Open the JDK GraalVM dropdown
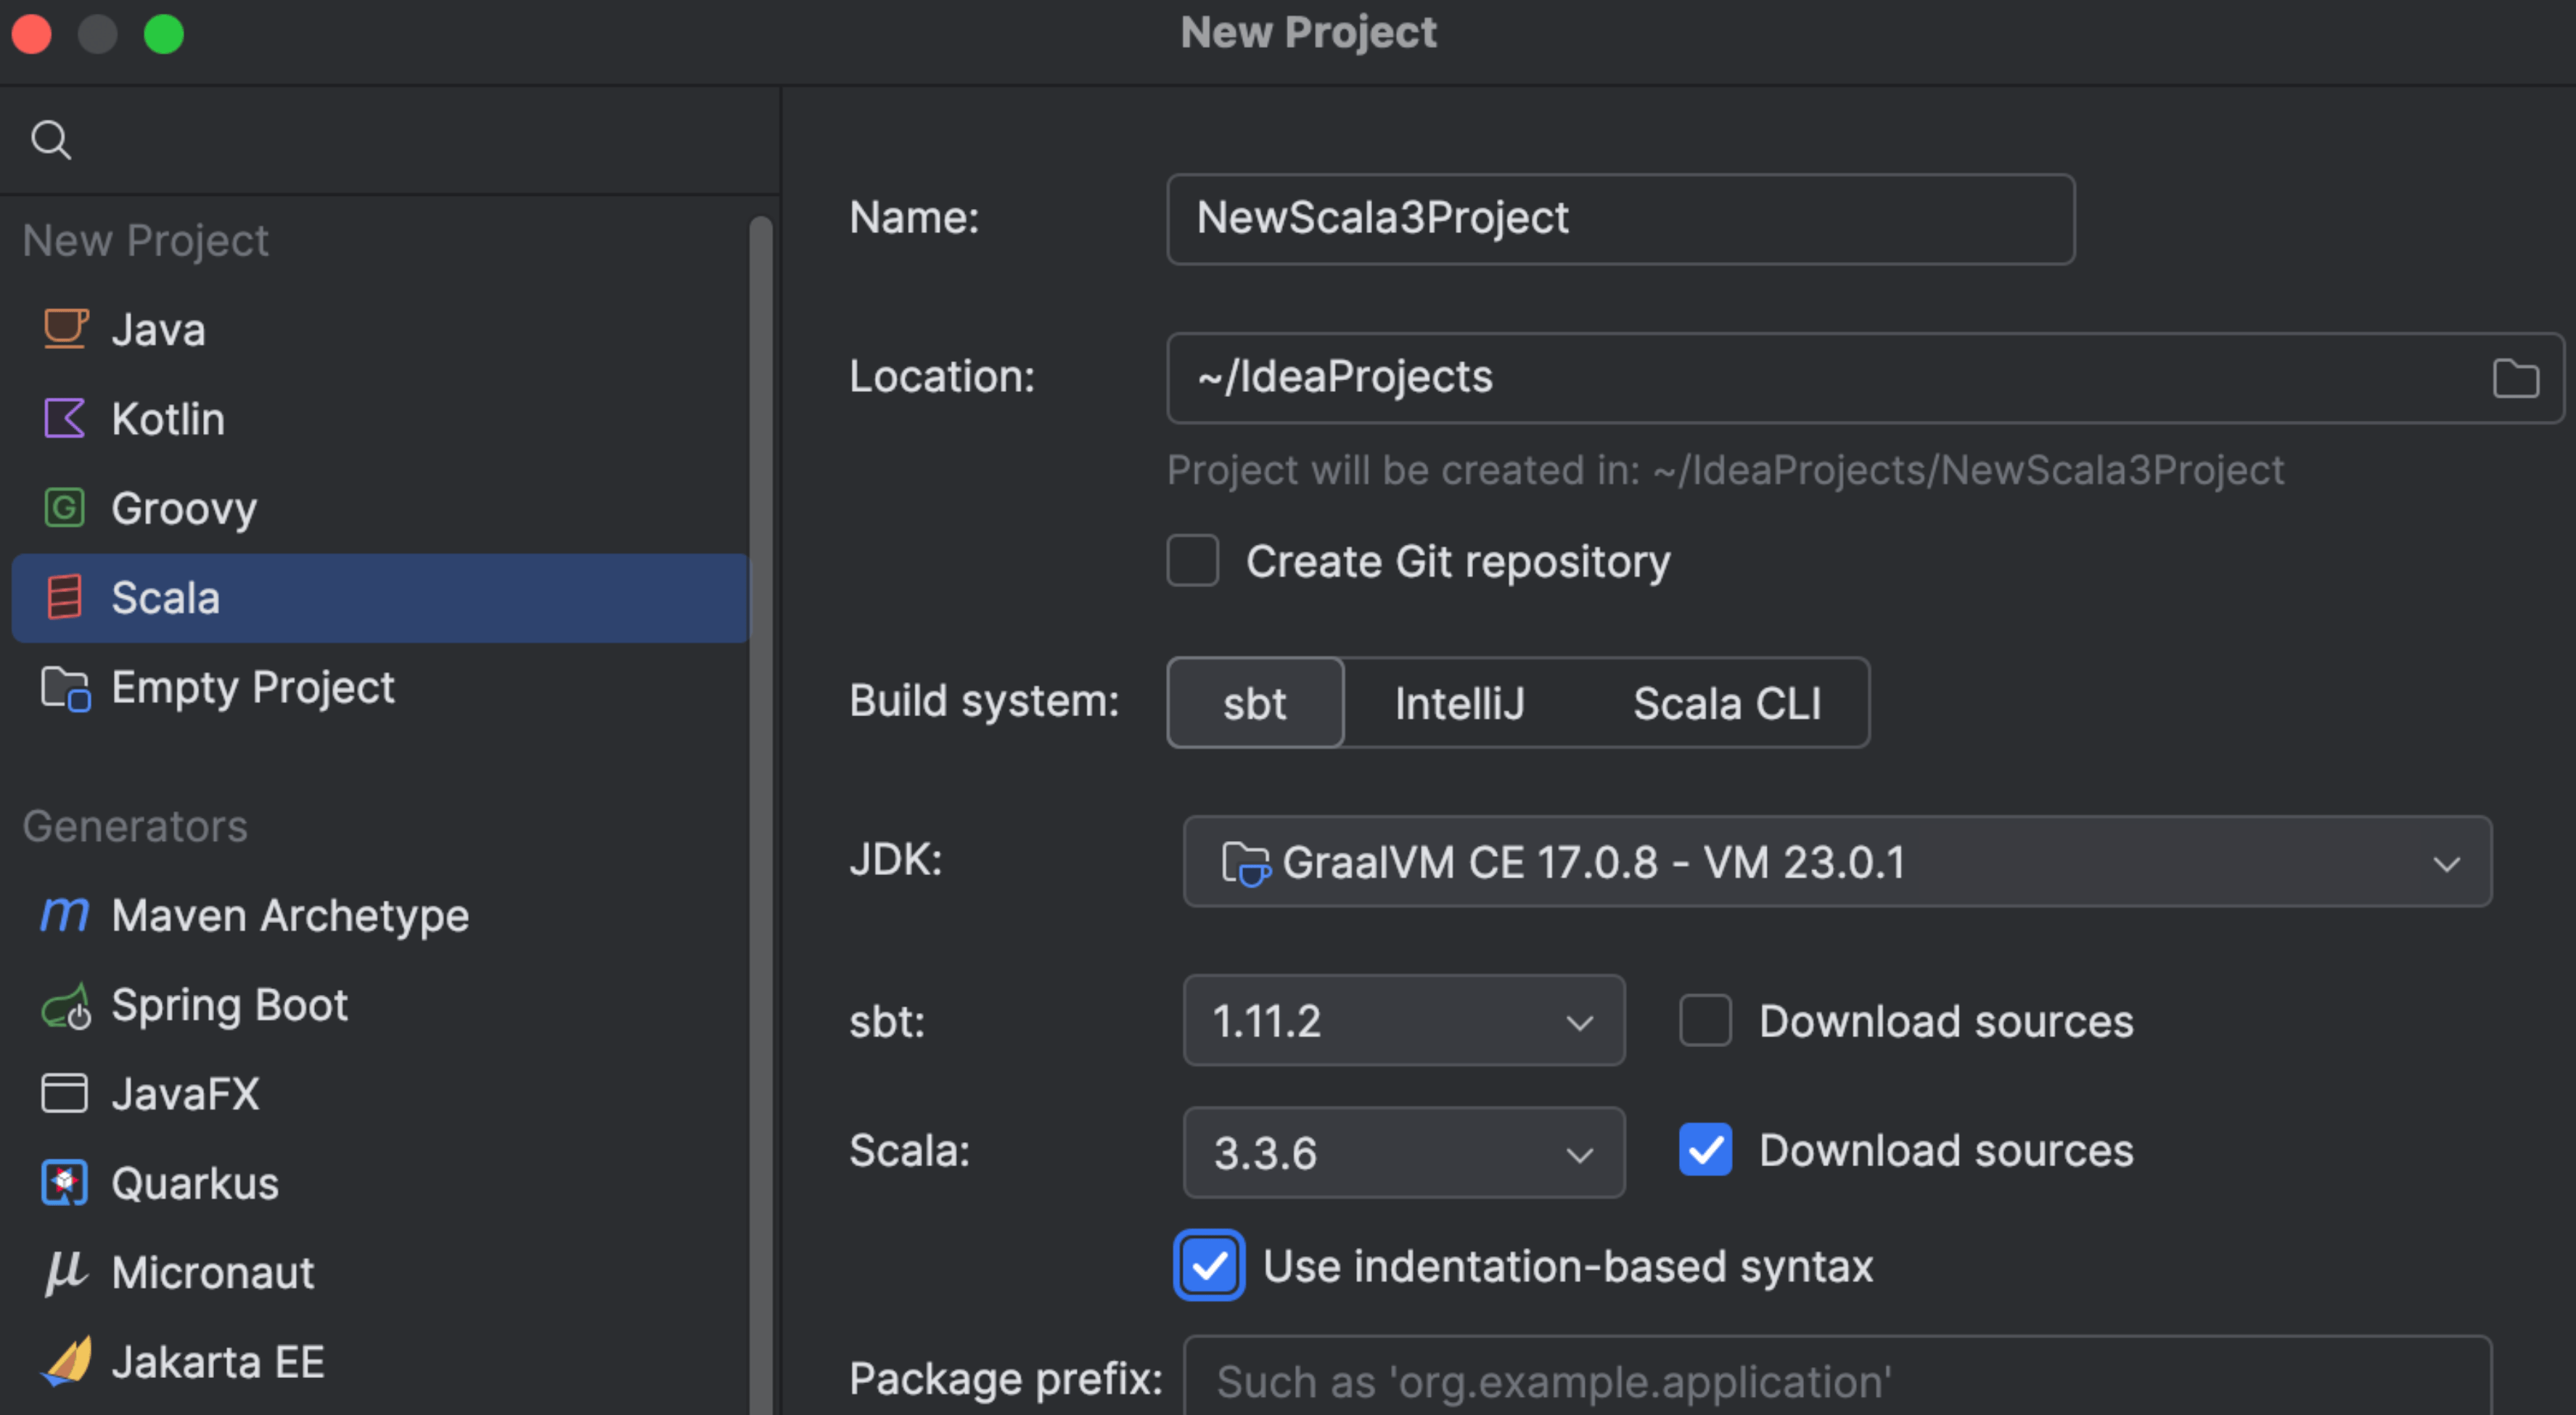The height and width of the screenshot is (1415, 2576). [1836, 861]
